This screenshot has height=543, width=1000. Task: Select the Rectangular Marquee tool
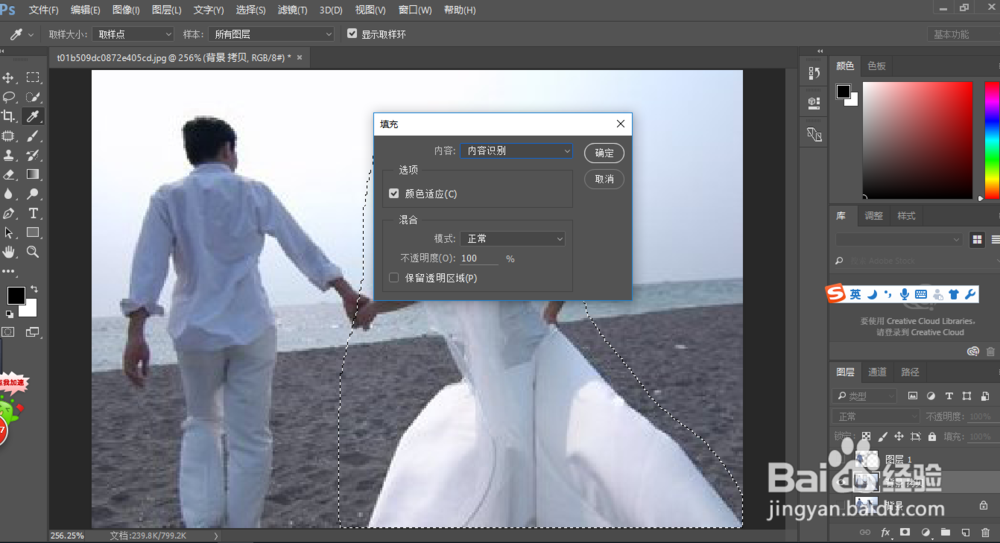coord(33,78)
